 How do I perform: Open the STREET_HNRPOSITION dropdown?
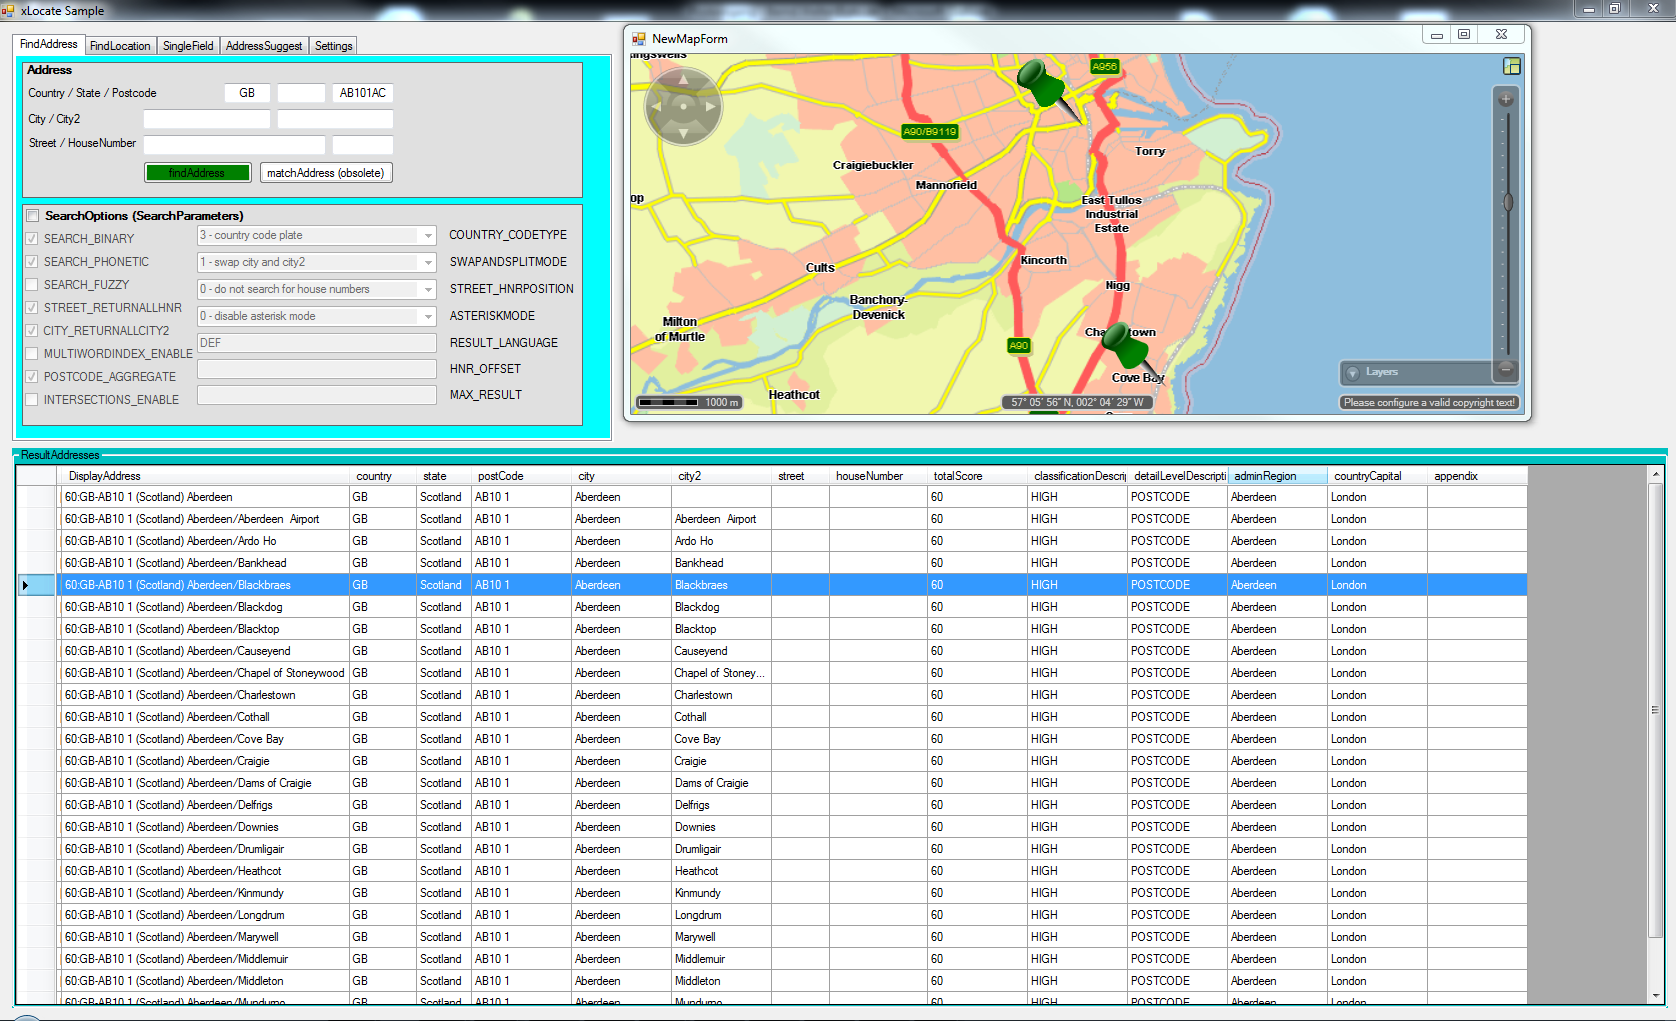coord(428,290)
